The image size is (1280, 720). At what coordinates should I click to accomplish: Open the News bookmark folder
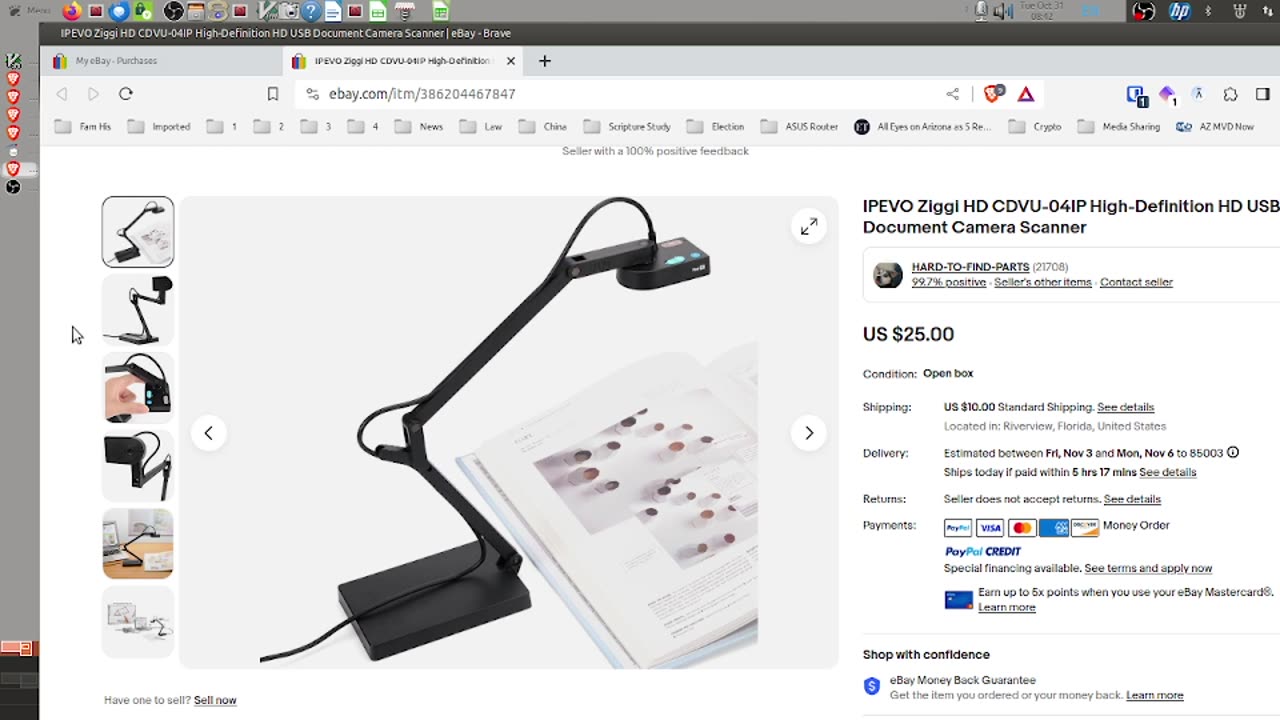[x=419, y=127]
